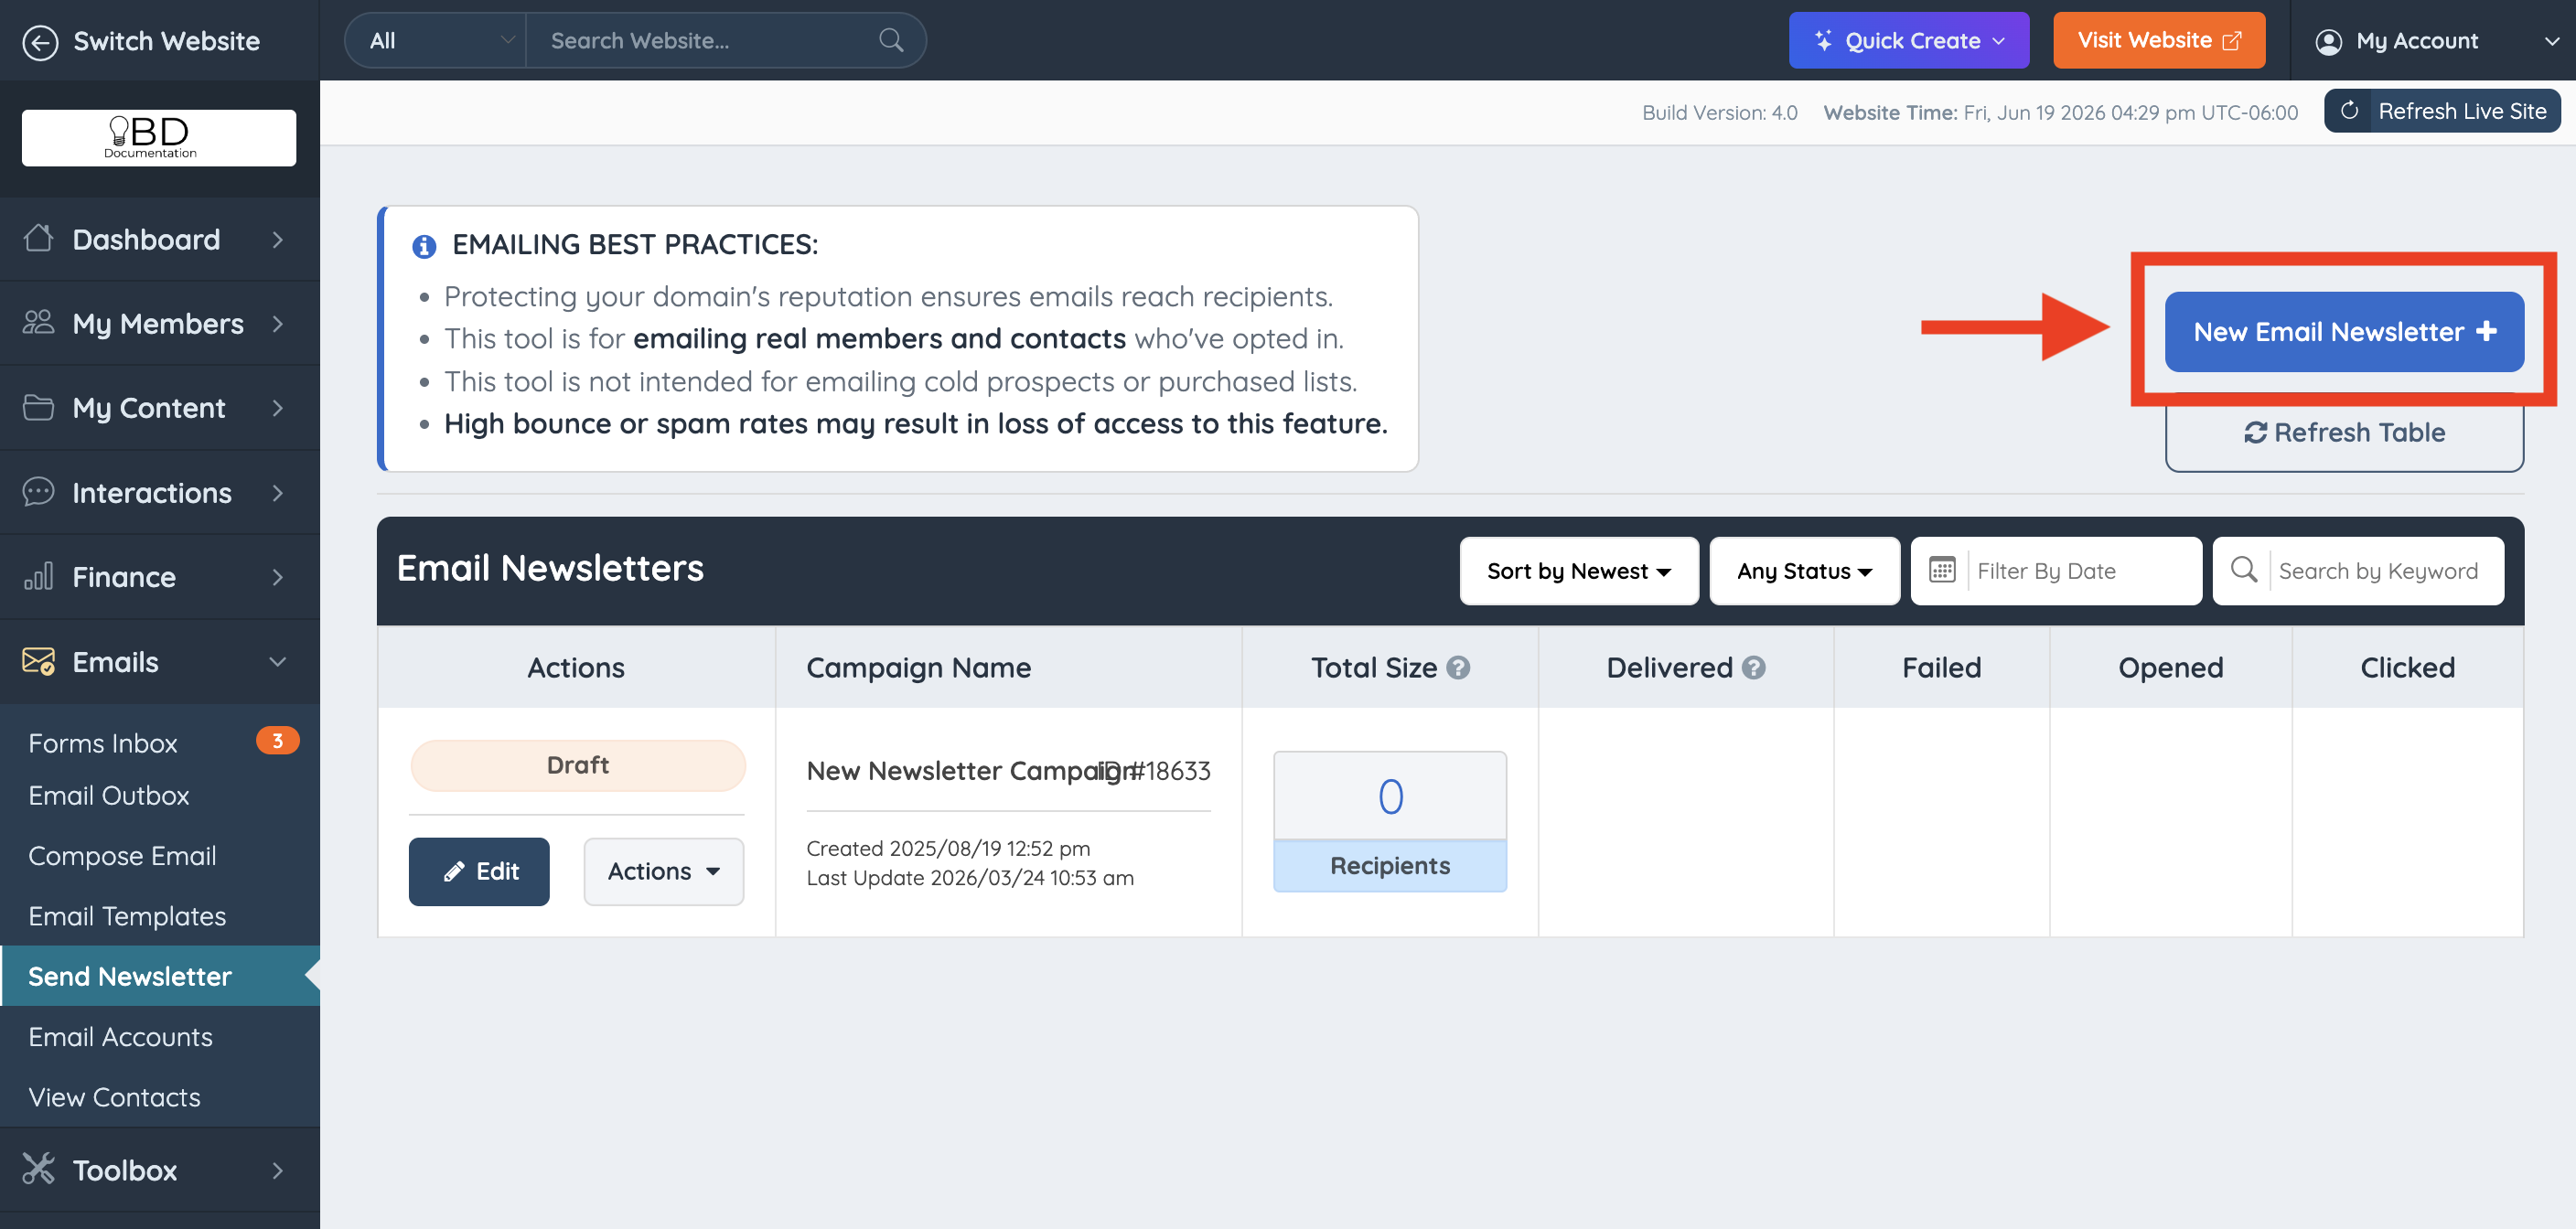Viewport: 2576px width, 1229px height.
Task: Open the draft row Actions dropdown
Action: [x=663, y=871]
